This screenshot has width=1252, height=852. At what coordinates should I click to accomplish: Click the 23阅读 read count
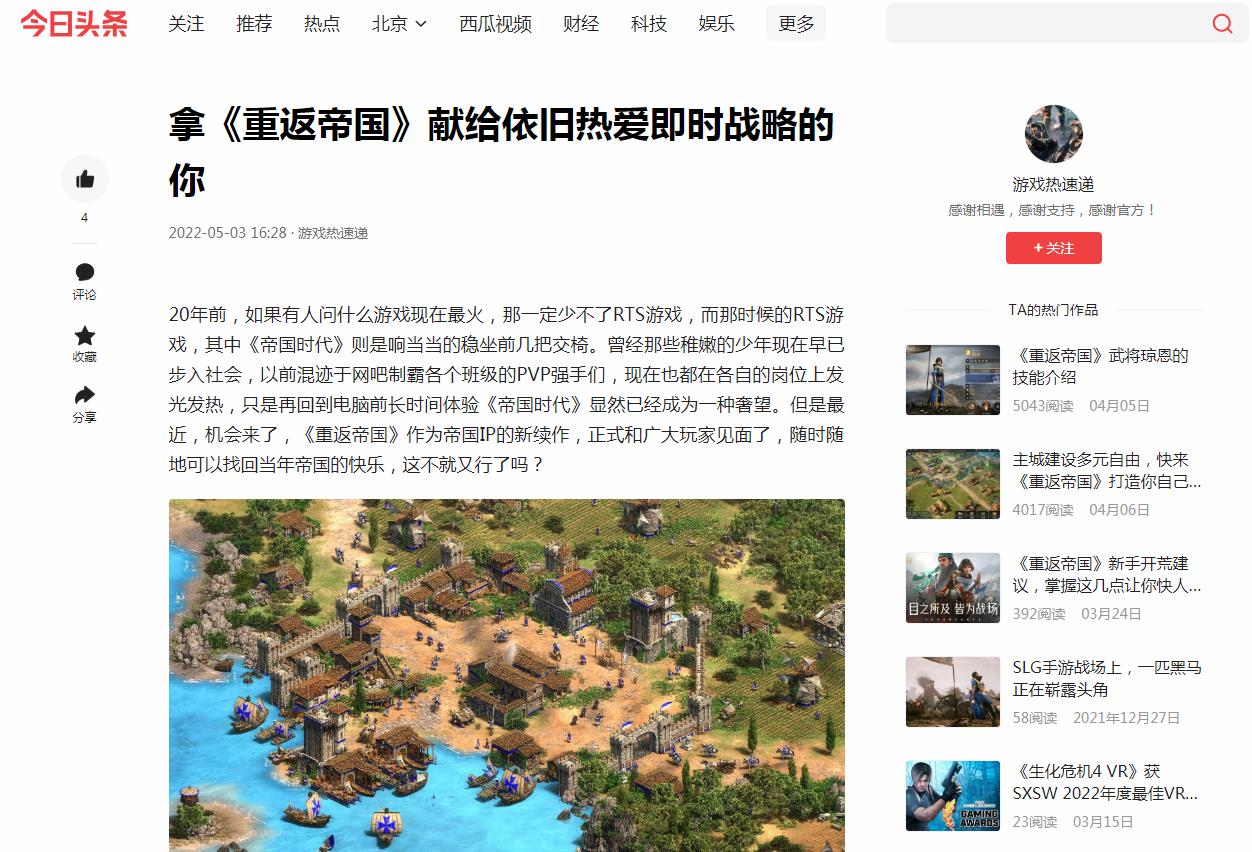coord(1035,822)
